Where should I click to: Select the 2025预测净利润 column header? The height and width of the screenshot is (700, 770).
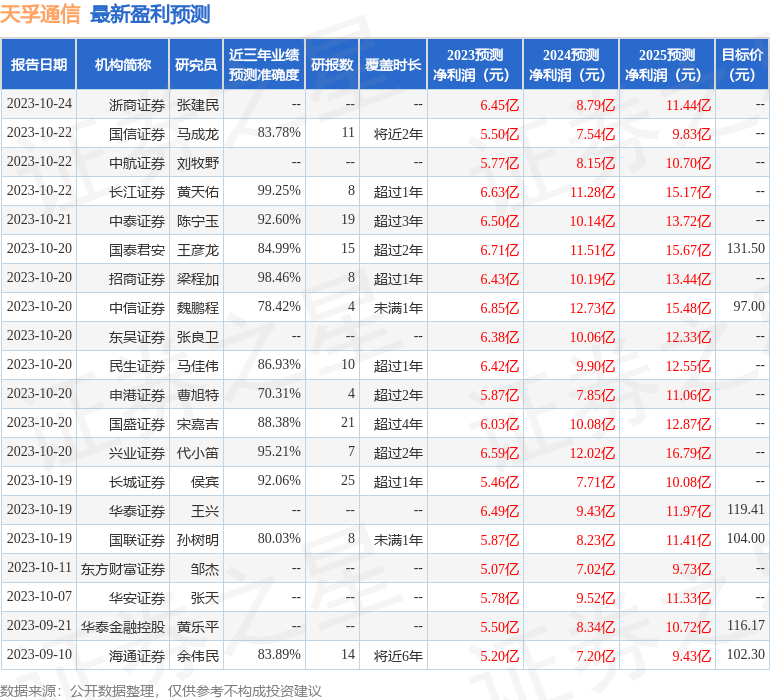pyautogui.click(x=667, y=64)
